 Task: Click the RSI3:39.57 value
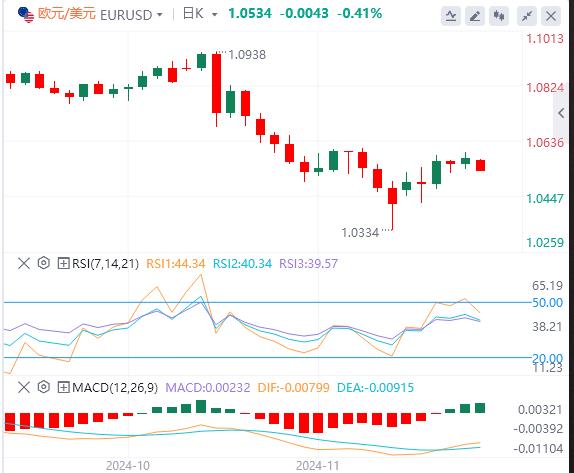308,264
